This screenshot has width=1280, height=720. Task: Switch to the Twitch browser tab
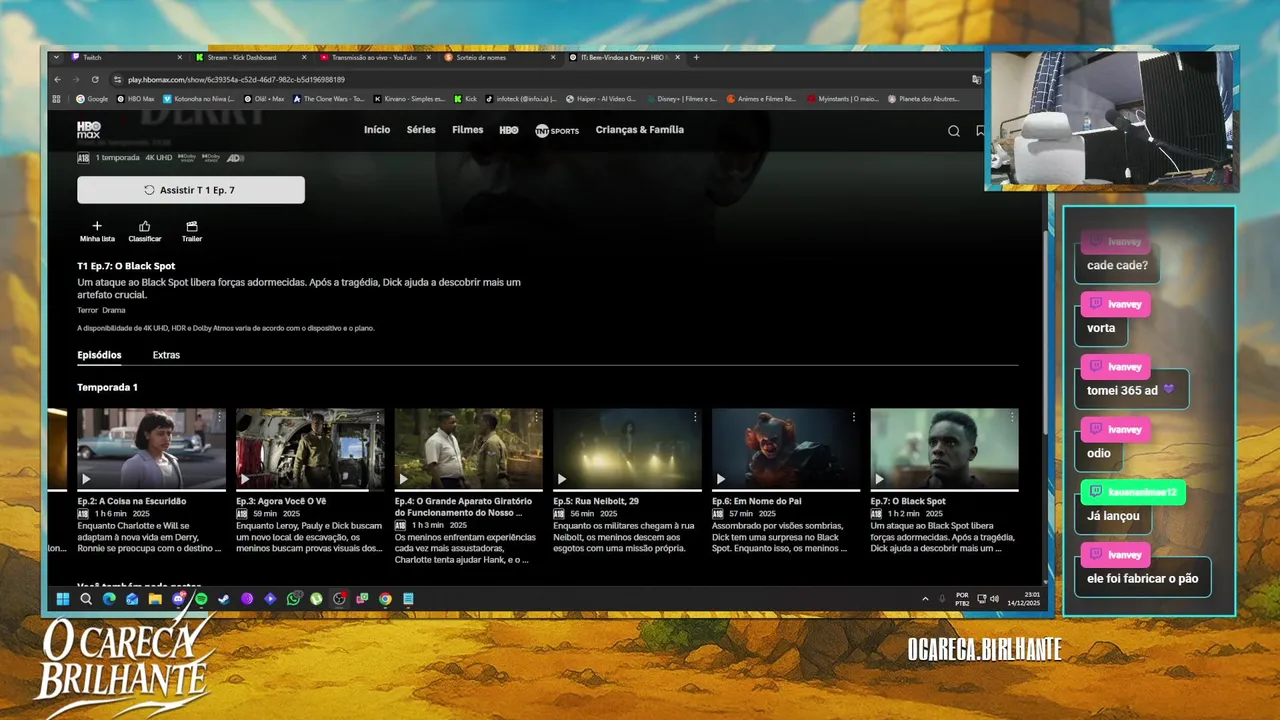(x=126, y=57)
